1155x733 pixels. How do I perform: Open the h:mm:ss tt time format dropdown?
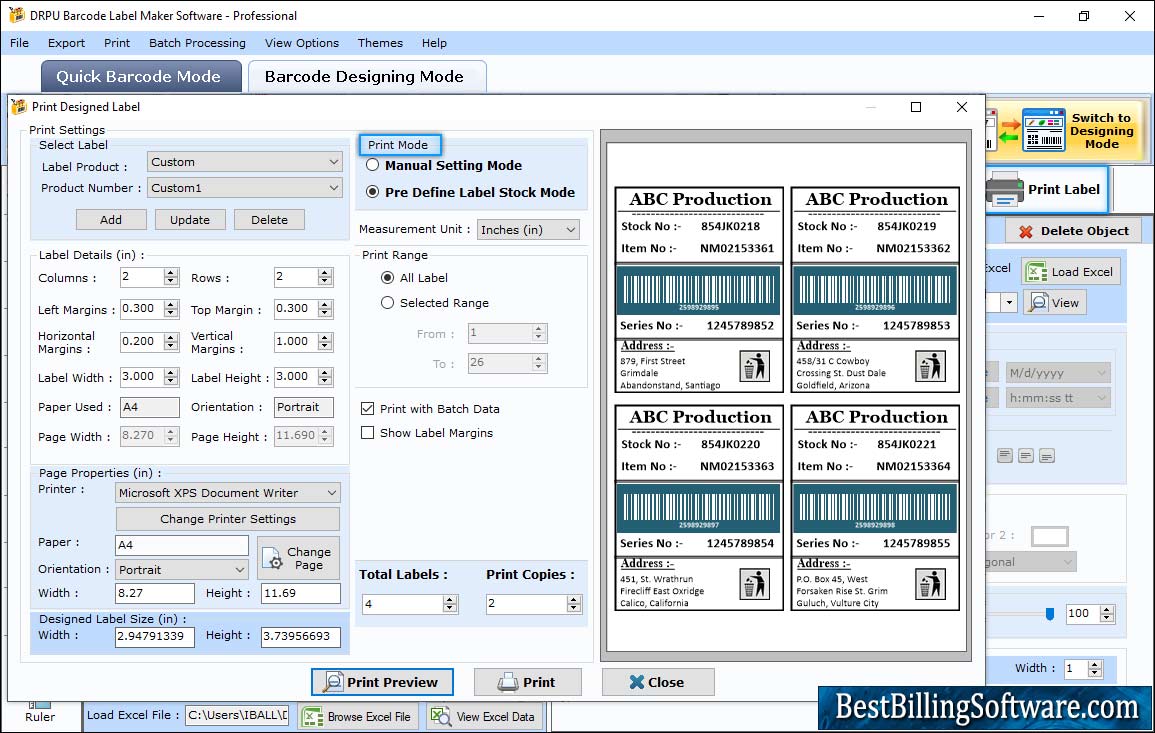[1058, 398]
